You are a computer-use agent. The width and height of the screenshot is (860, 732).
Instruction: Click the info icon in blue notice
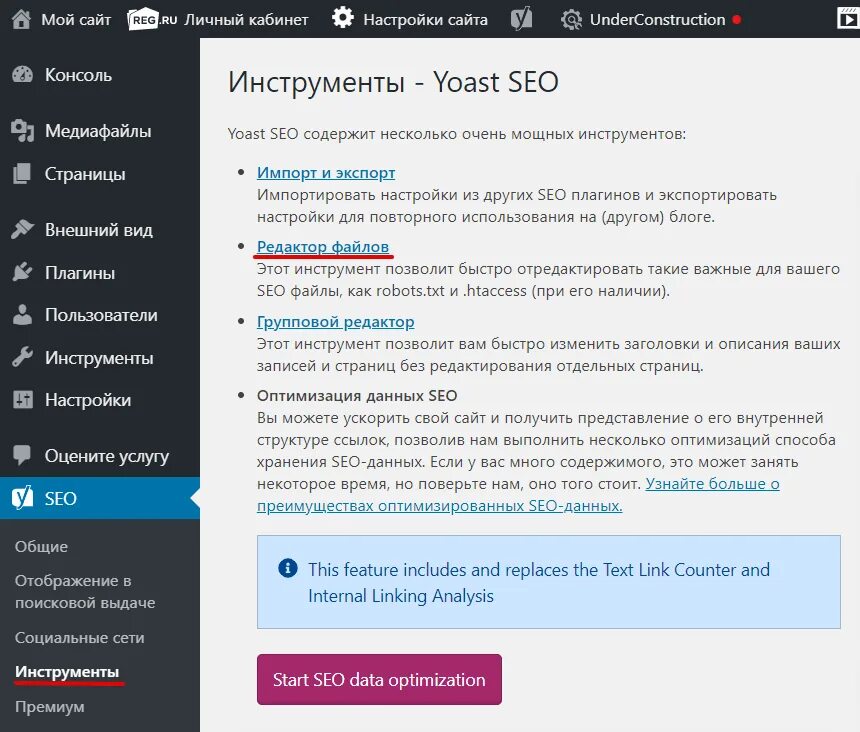288,568
